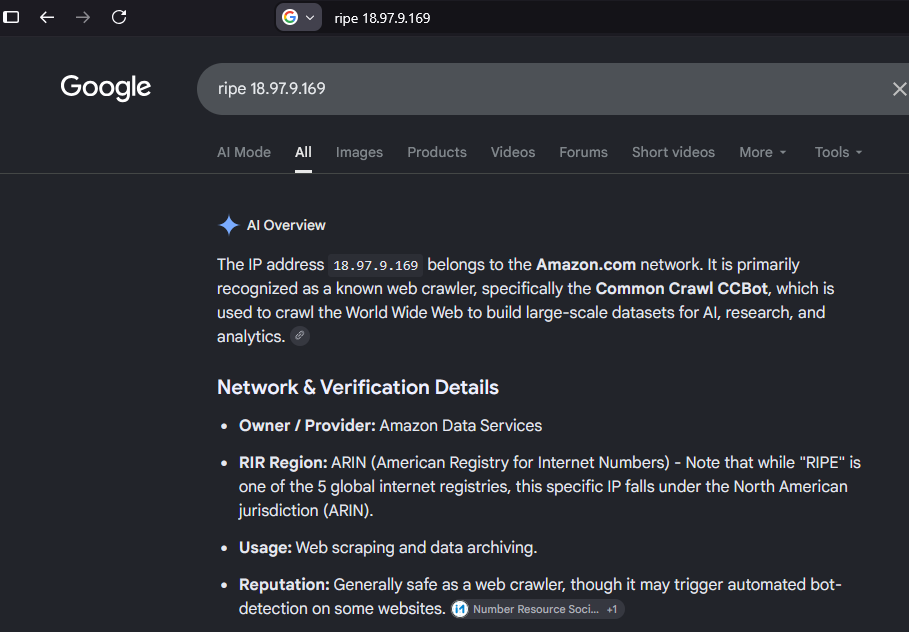Open the source link icon after analytics
The height and width of the screenshot is (632, 909).
tap(300, 336)
